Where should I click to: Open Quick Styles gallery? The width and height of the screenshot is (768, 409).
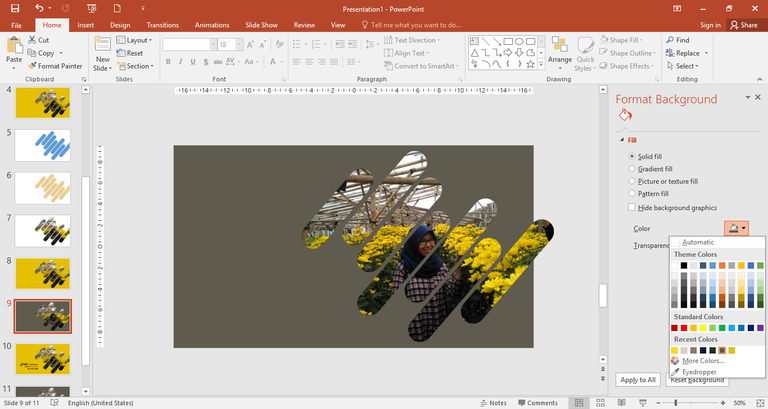point(584,52)
